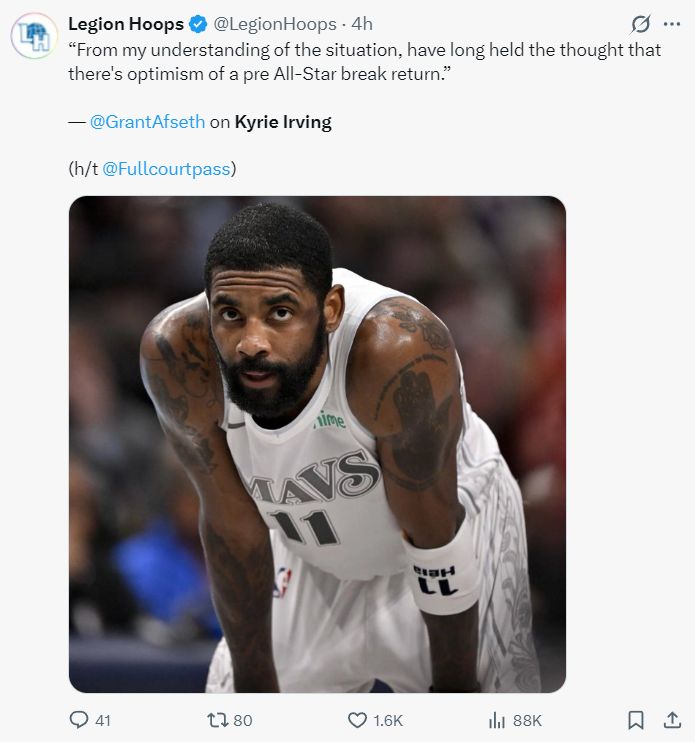Open the views analytics bar chart icon

pyautogui.click(x=496, y=719)
